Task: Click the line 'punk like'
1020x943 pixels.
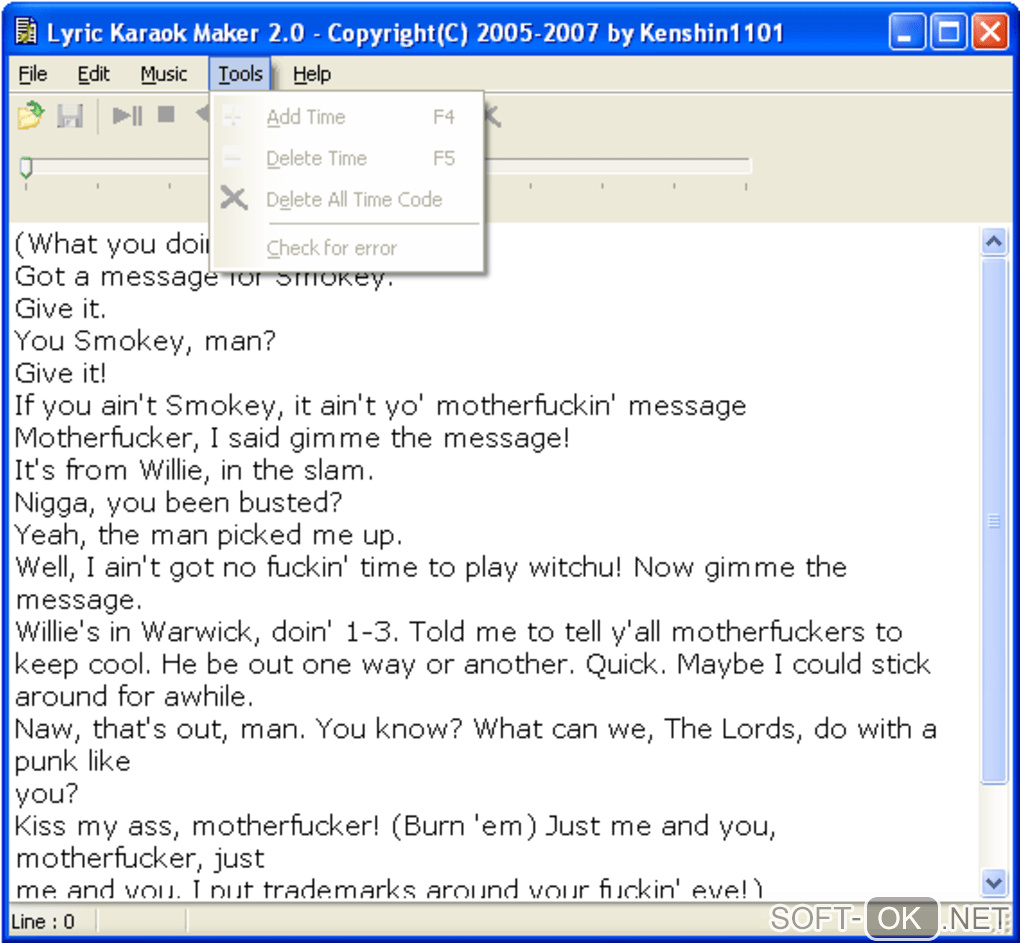Action: click(x=72, y=762)
